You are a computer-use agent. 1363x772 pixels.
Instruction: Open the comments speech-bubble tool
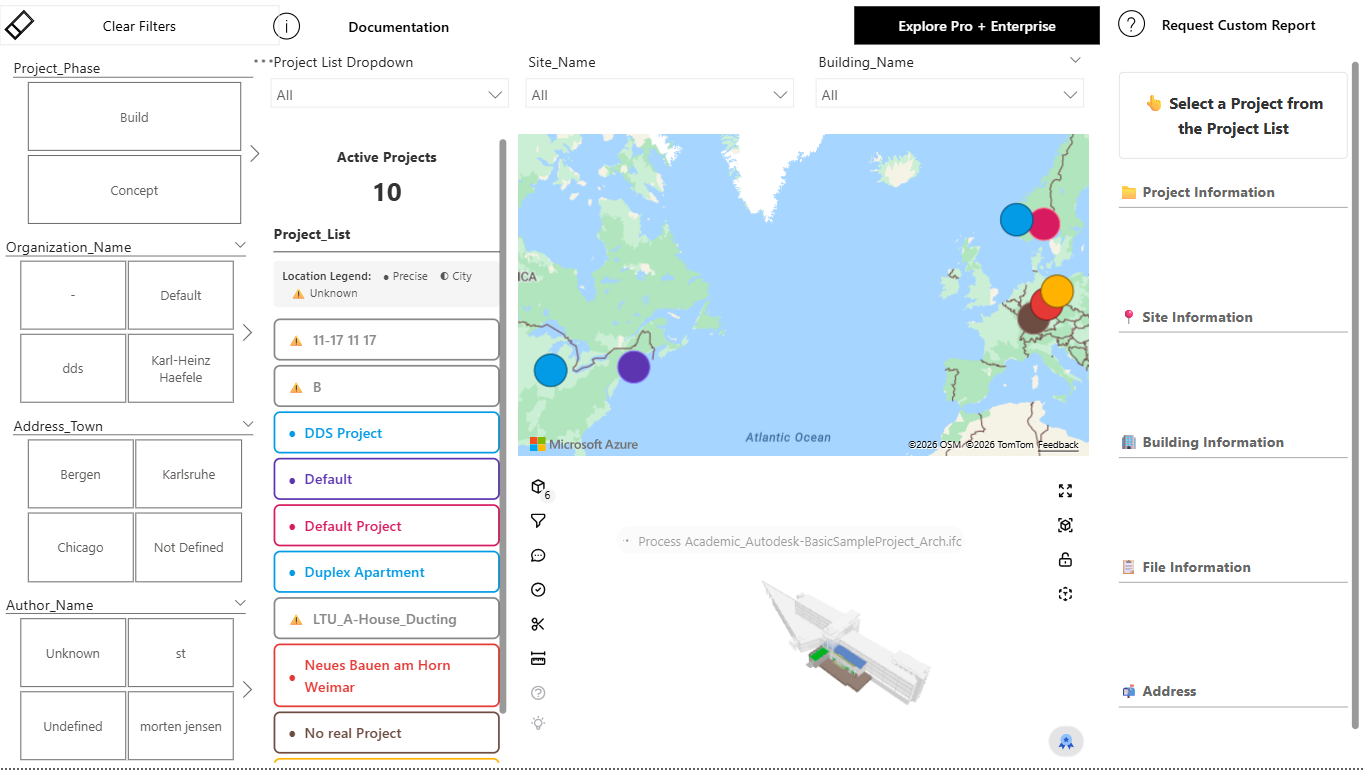click(x=537, y=555)
